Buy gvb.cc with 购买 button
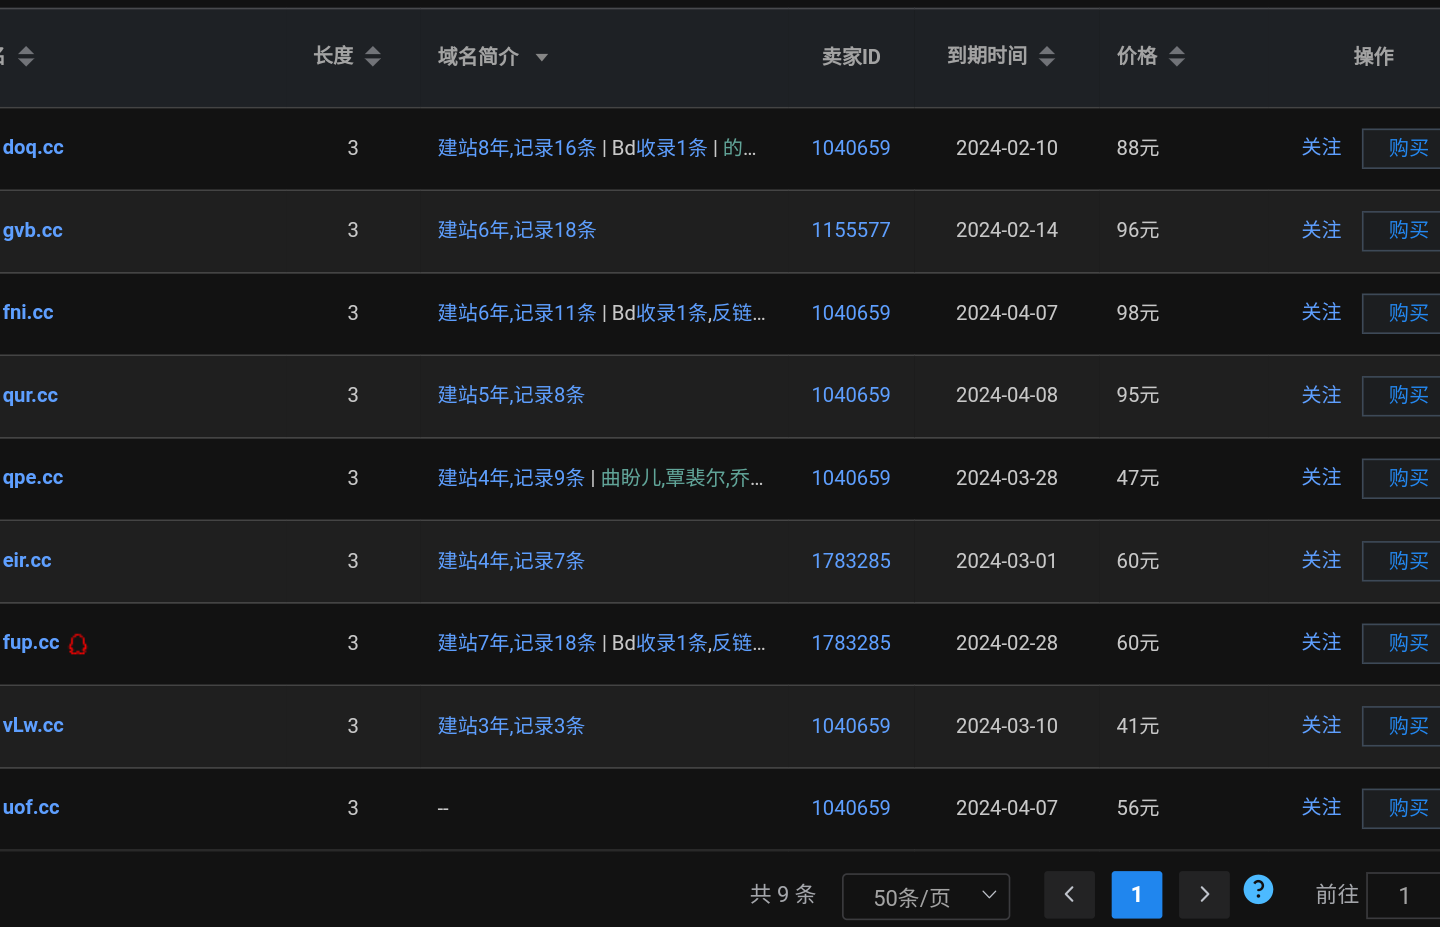The image size is (1440, 927). (x=1402, y=230)
